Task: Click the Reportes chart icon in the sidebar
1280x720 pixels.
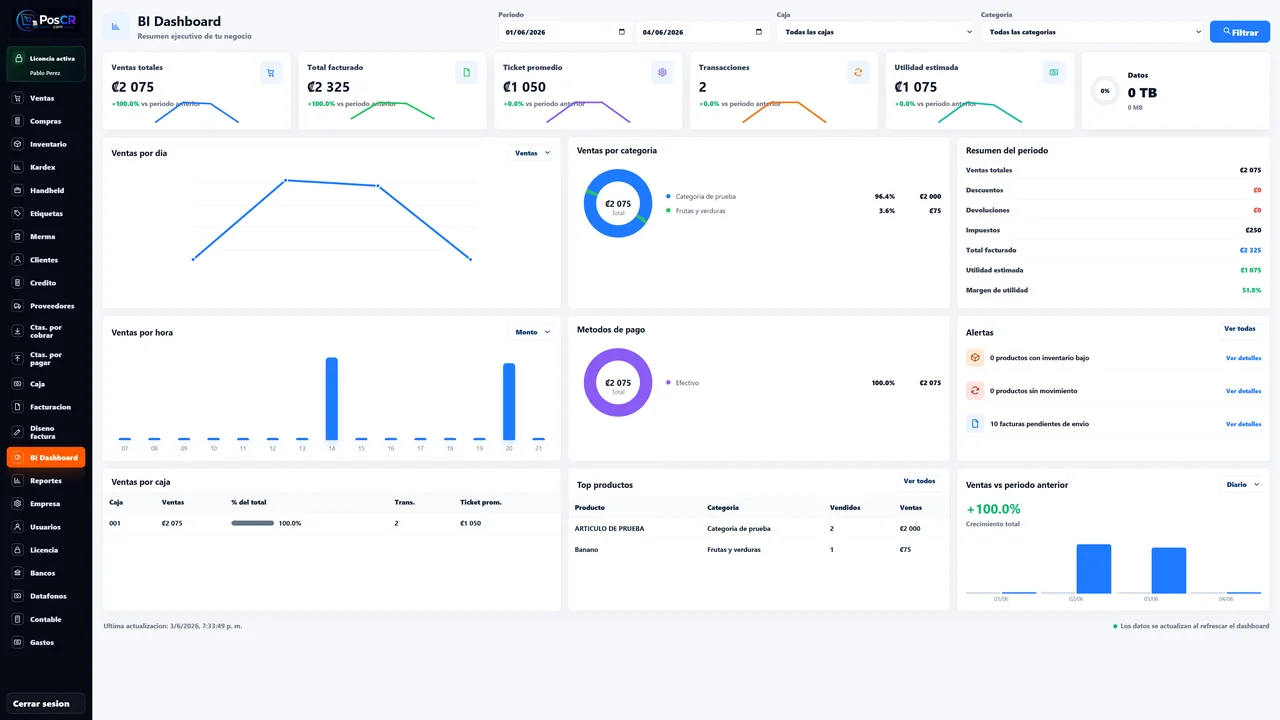Action: [18, 480]
